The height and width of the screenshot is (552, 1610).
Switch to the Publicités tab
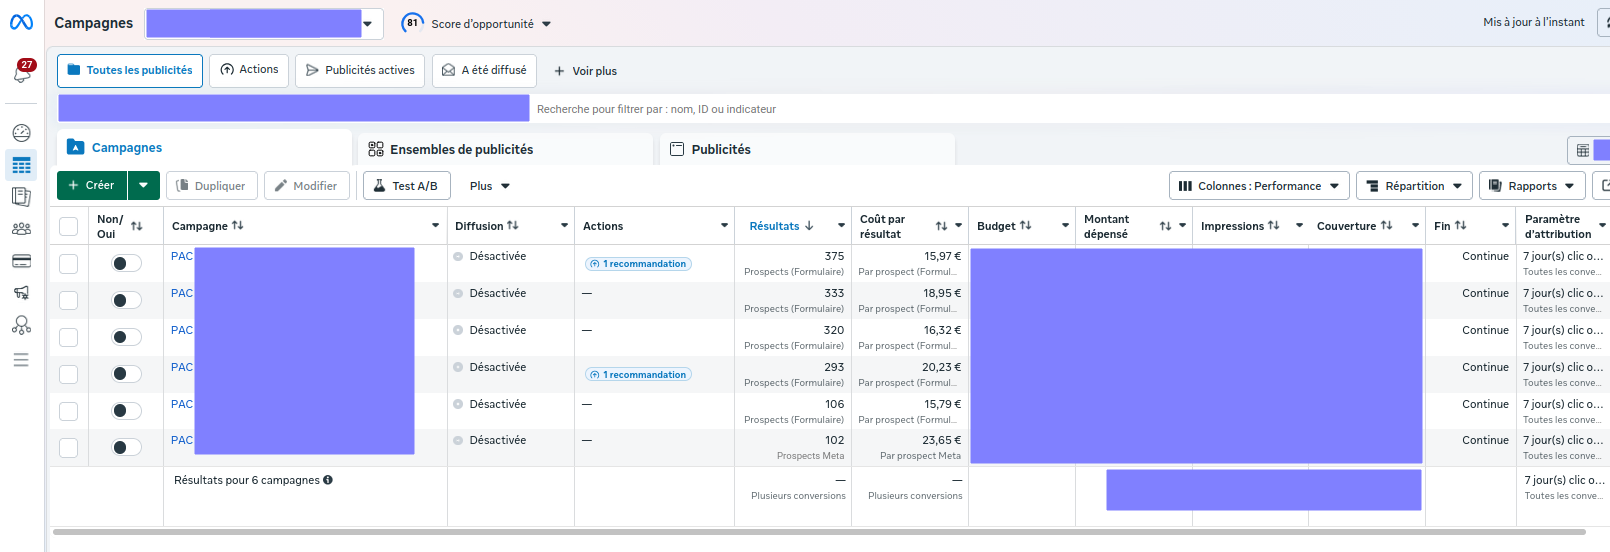coord(807,149)
